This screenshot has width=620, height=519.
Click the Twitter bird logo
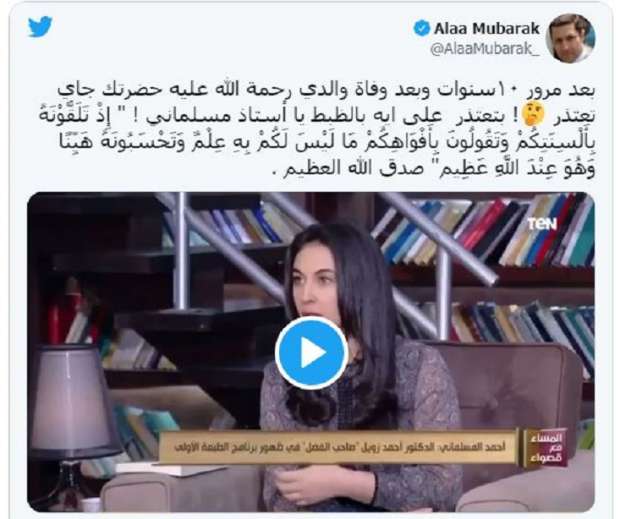[40, 26]
